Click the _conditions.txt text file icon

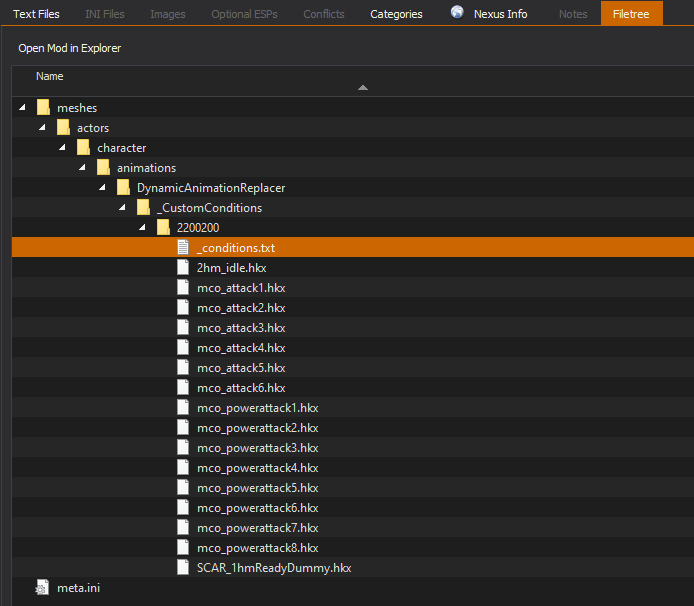pos(183,247)
